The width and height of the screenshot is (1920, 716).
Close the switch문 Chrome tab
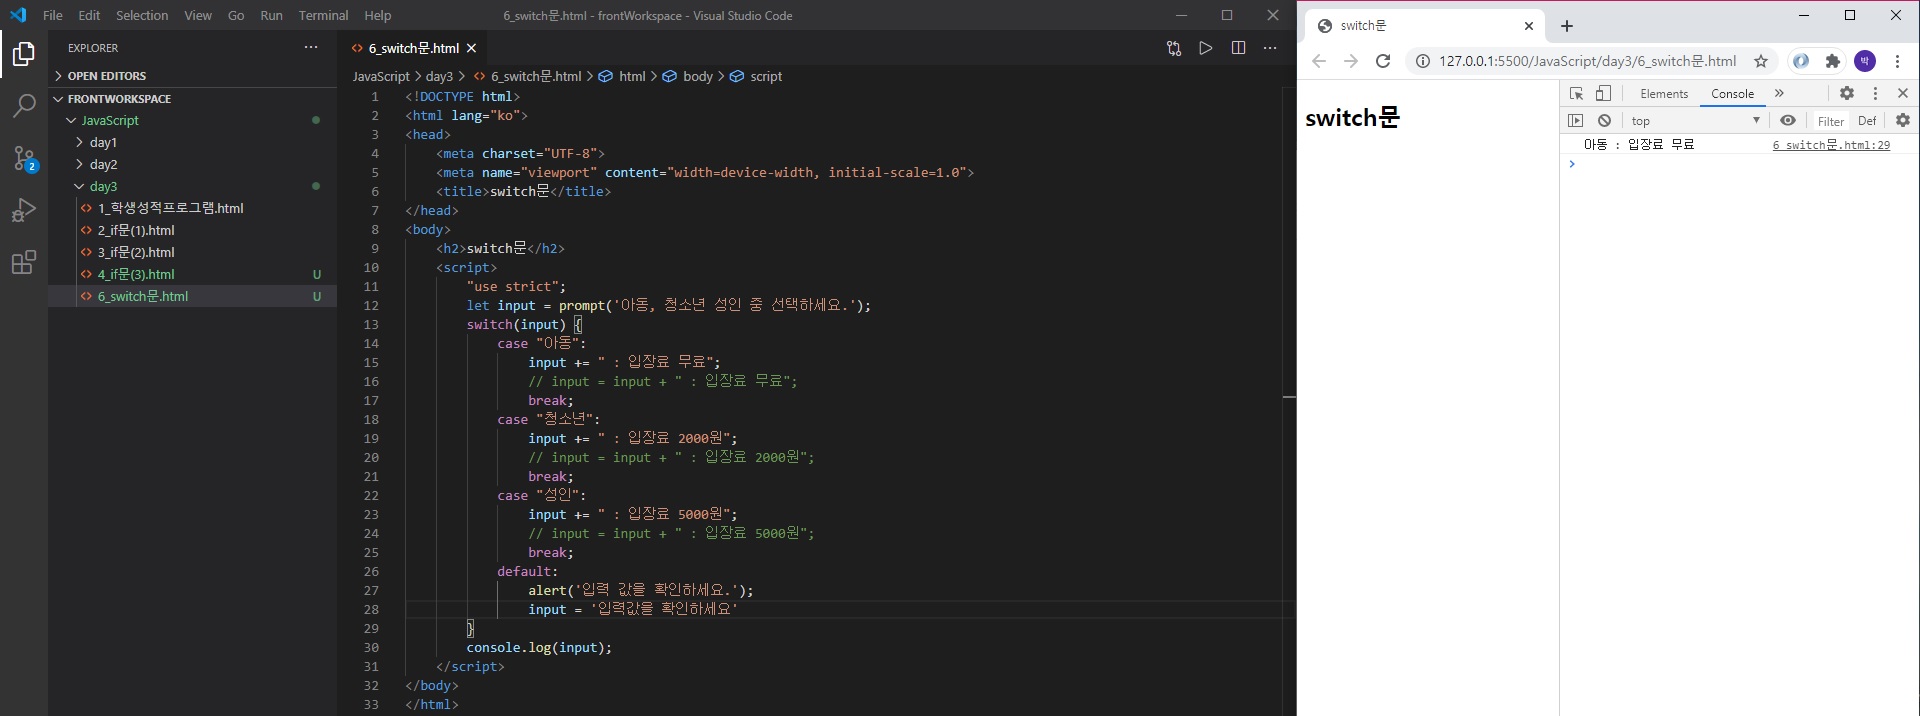click(x=1529, y=26)
